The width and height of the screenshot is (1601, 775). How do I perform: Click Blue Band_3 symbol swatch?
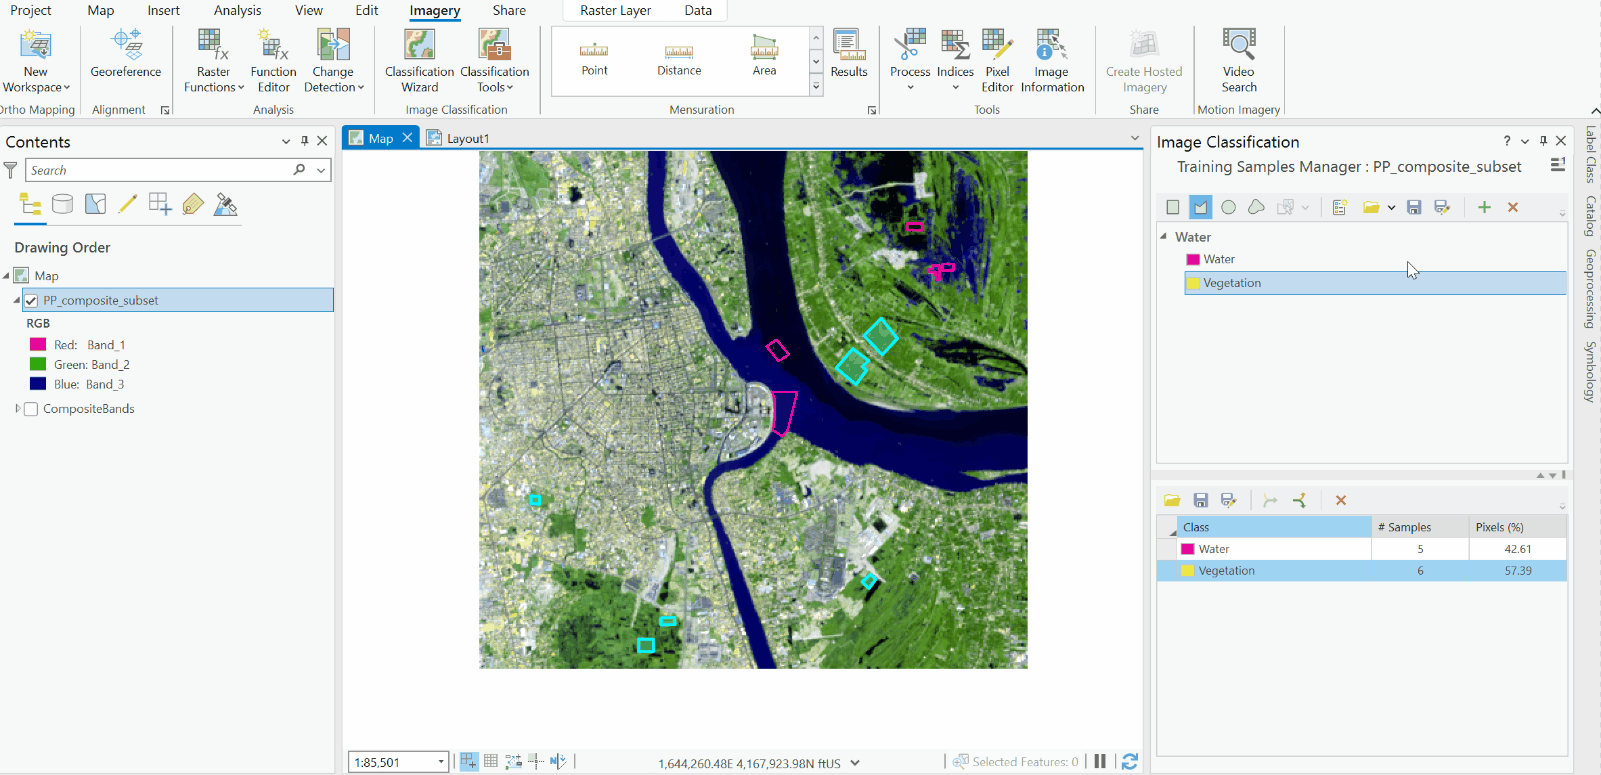(38, 384)
